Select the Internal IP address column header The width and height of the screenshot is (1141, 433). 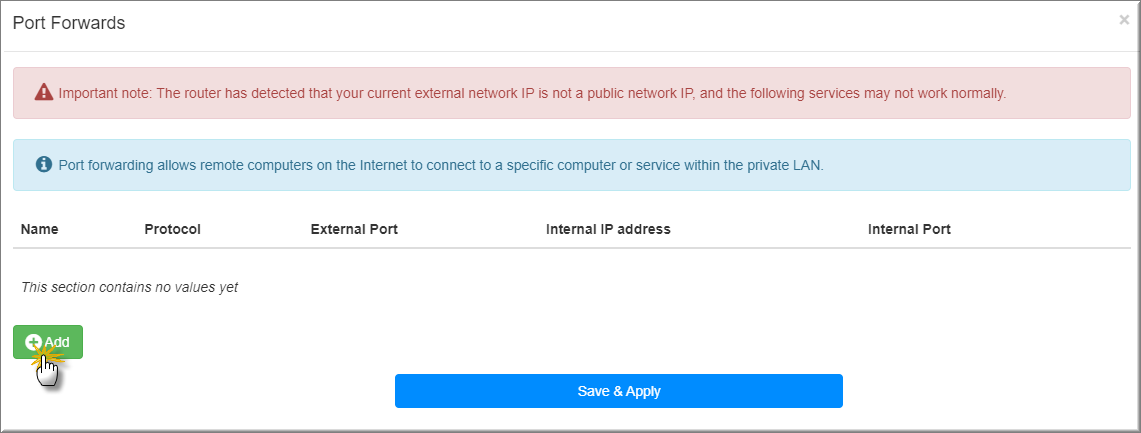point(608,229)
